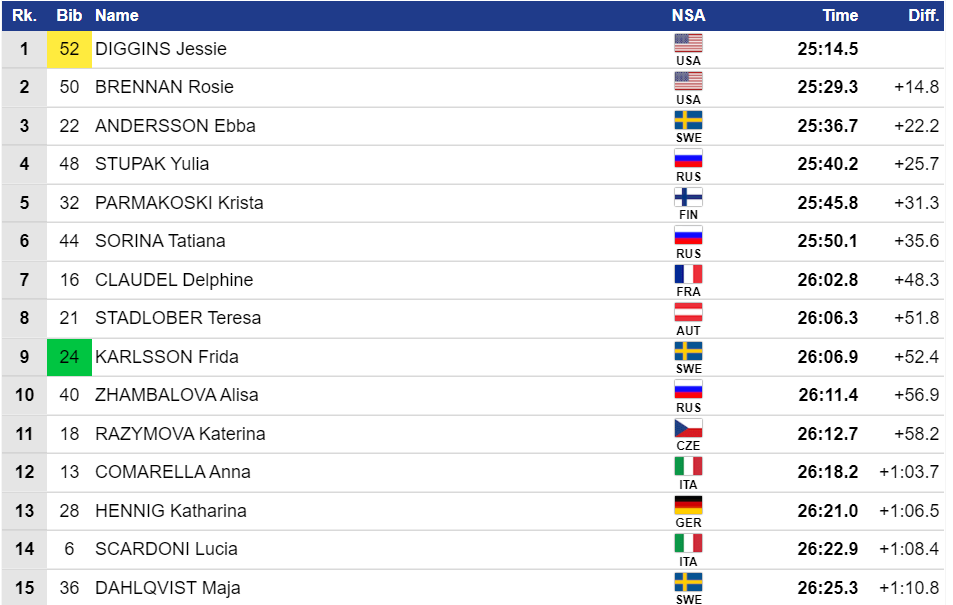953x605 pixels.
Task: Sort by the Time column header
Action: [x=840, y=15]
